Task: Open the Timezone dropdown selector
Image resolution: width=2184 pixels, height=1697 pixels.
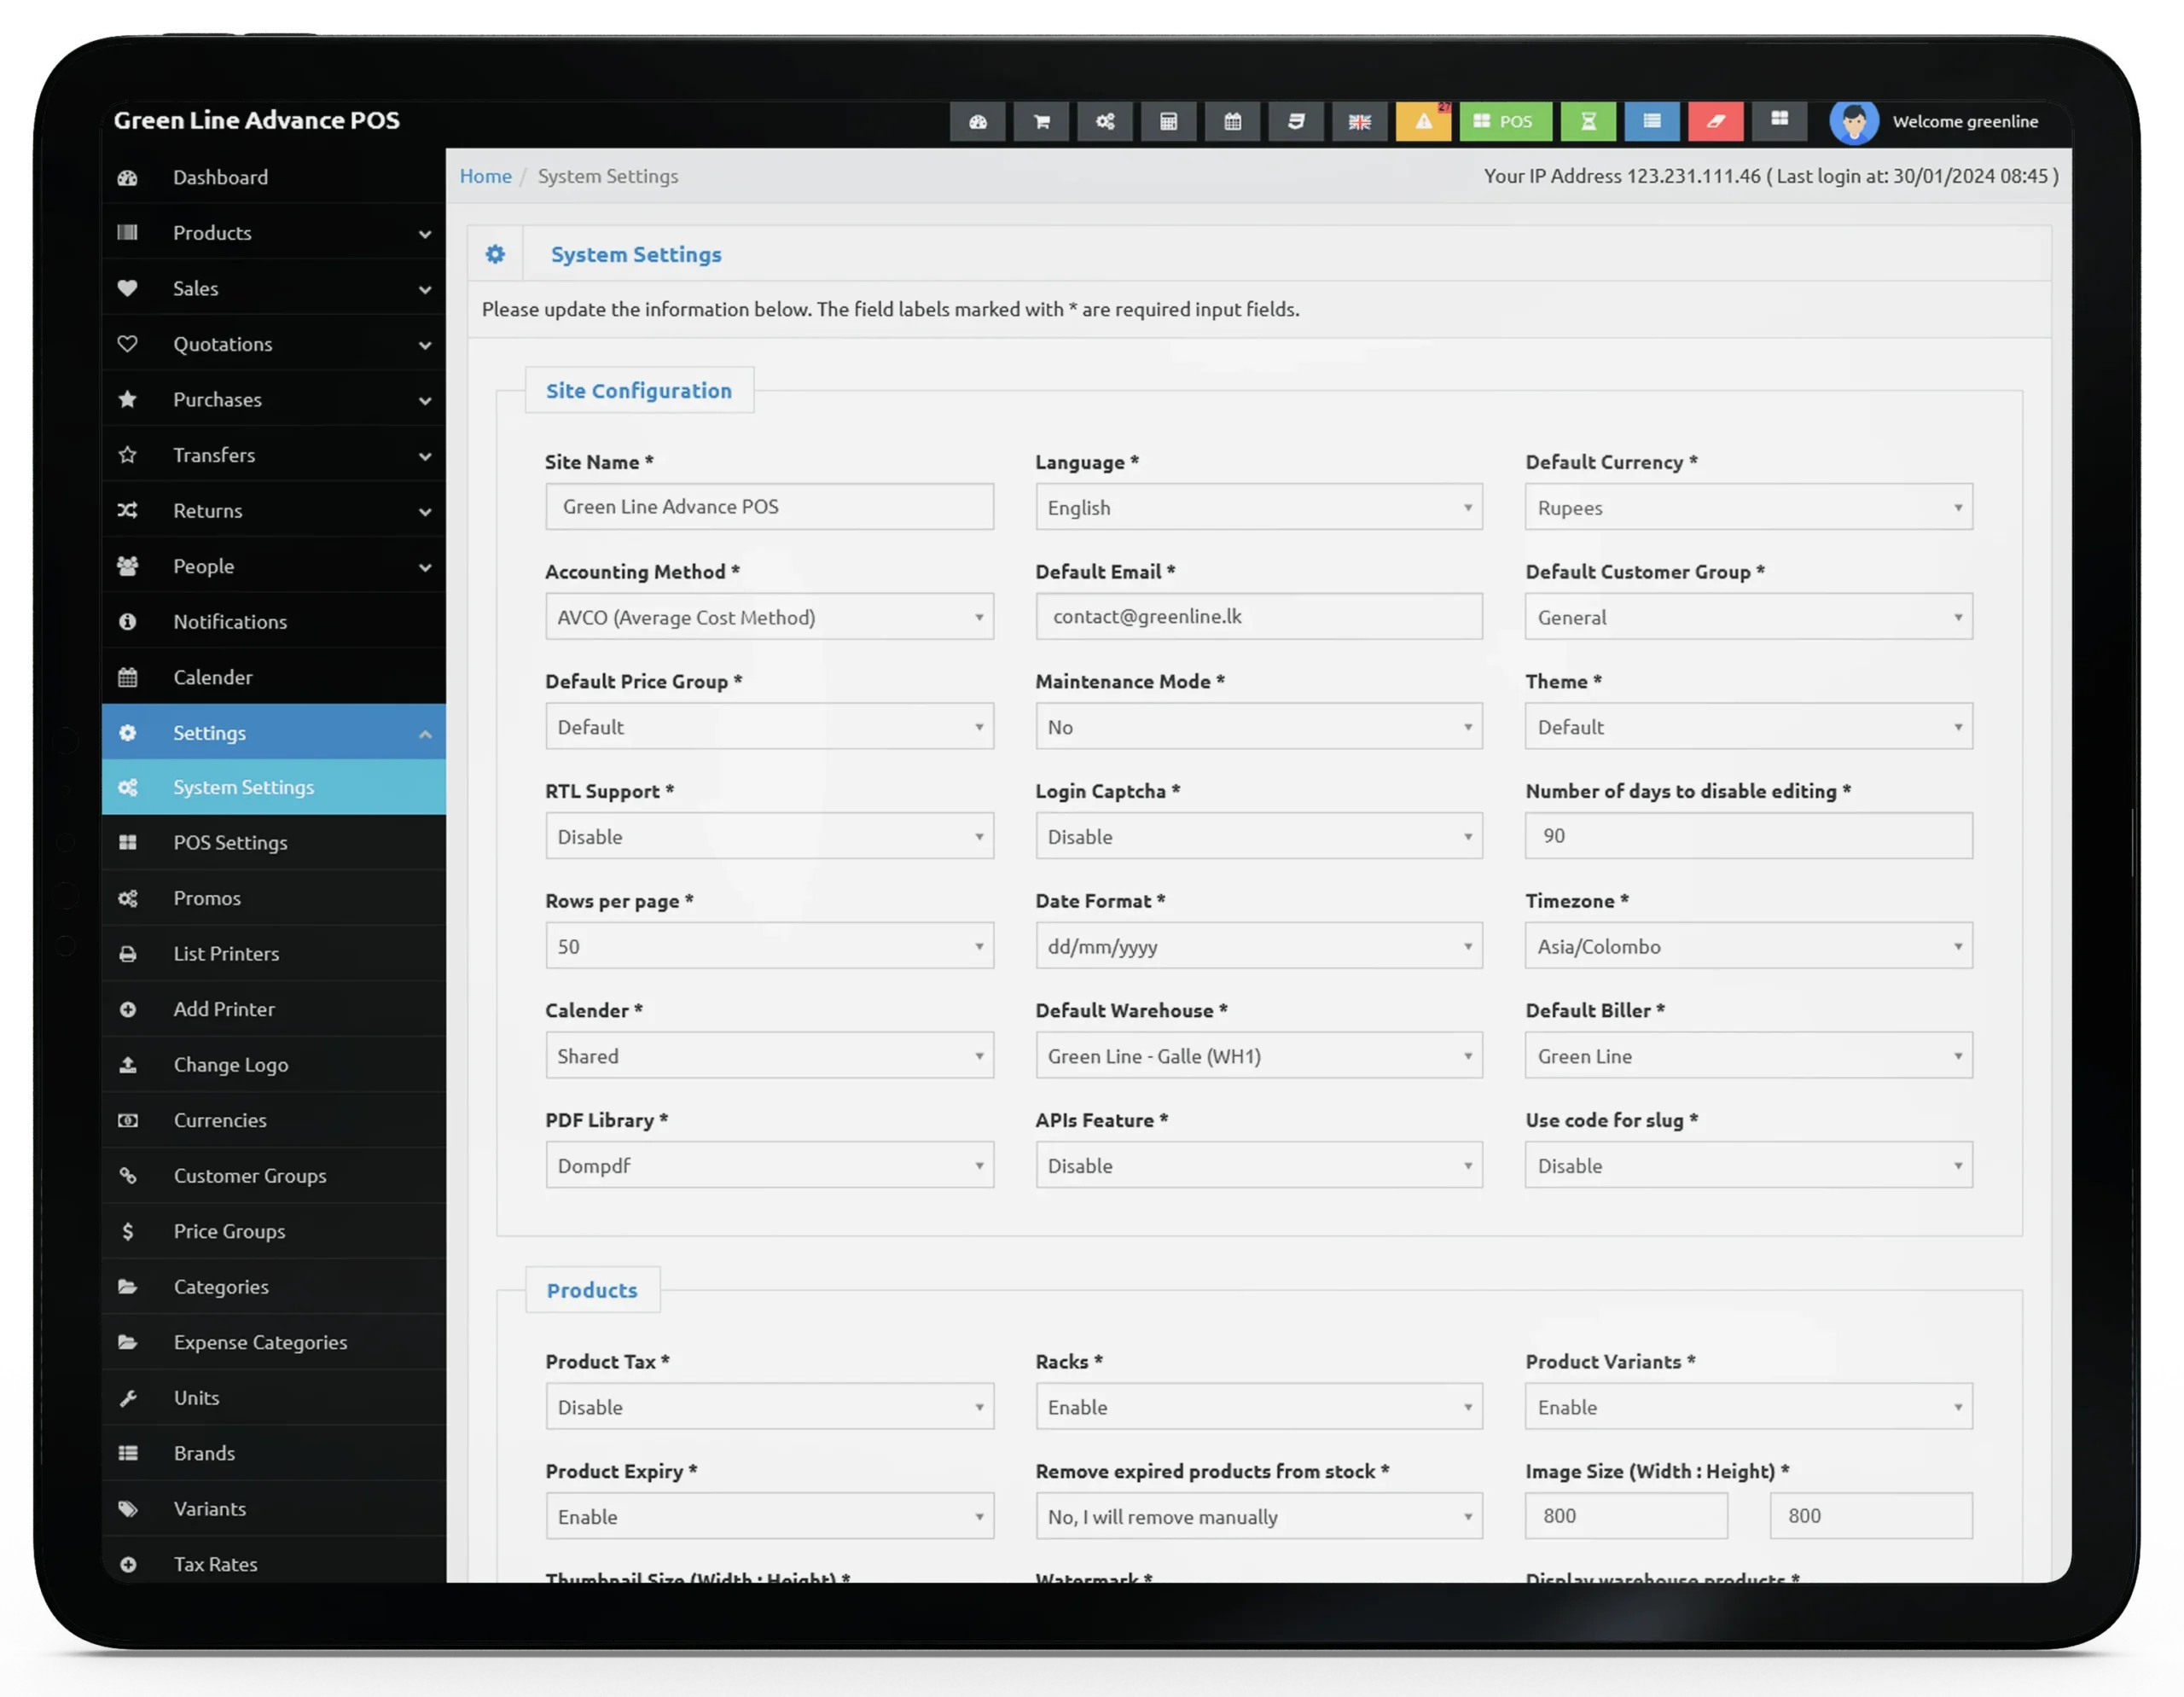Action: click(1746, 945)
